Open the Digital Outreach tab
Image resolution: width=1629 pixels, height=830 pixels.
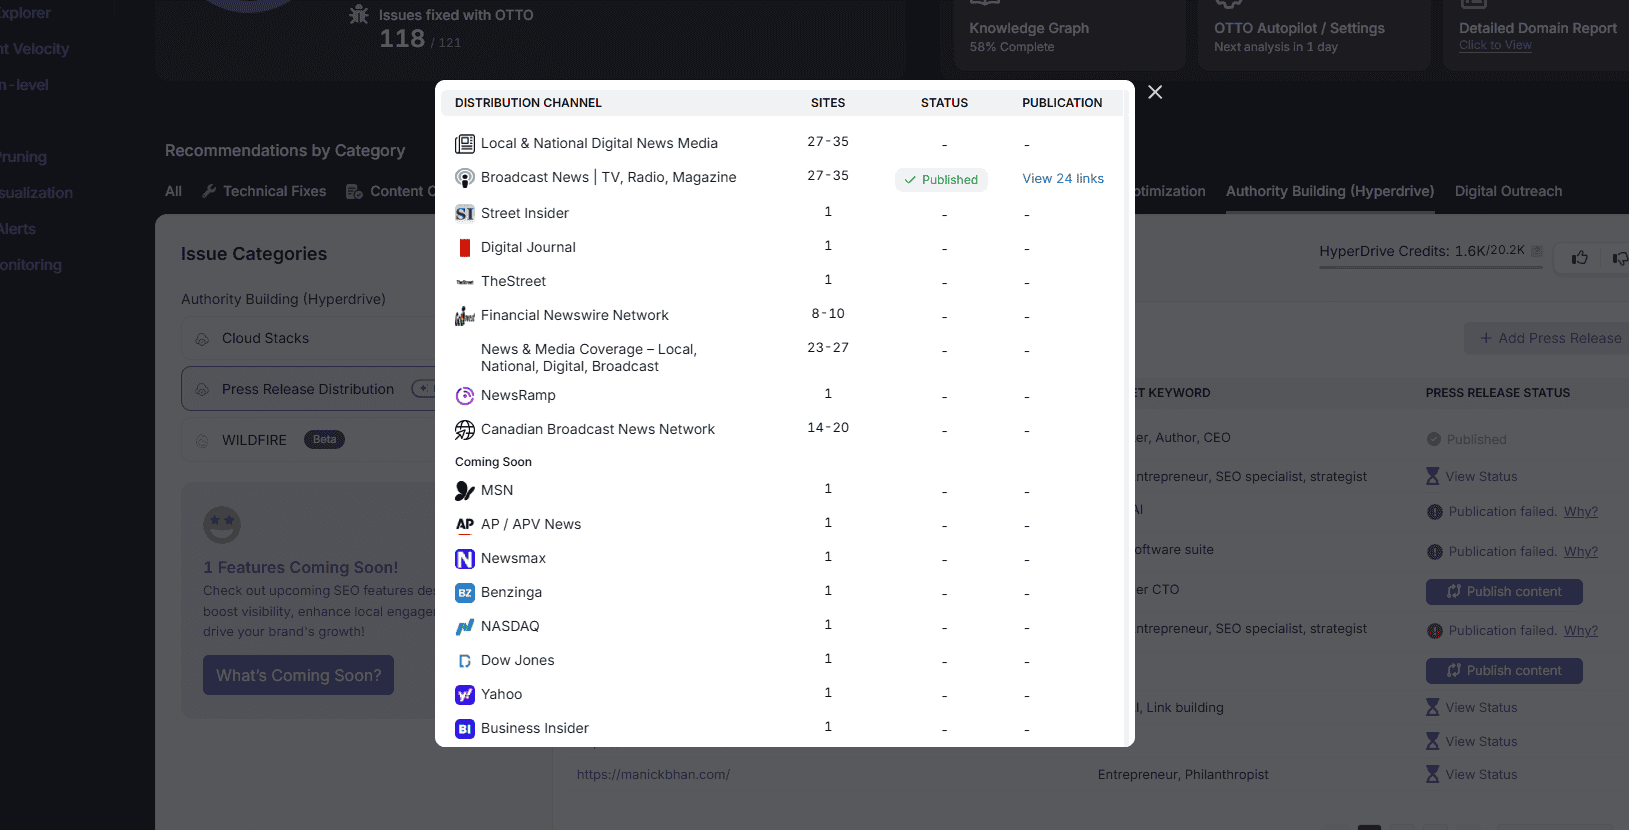pyautogui.click(x=1507, y=191)
